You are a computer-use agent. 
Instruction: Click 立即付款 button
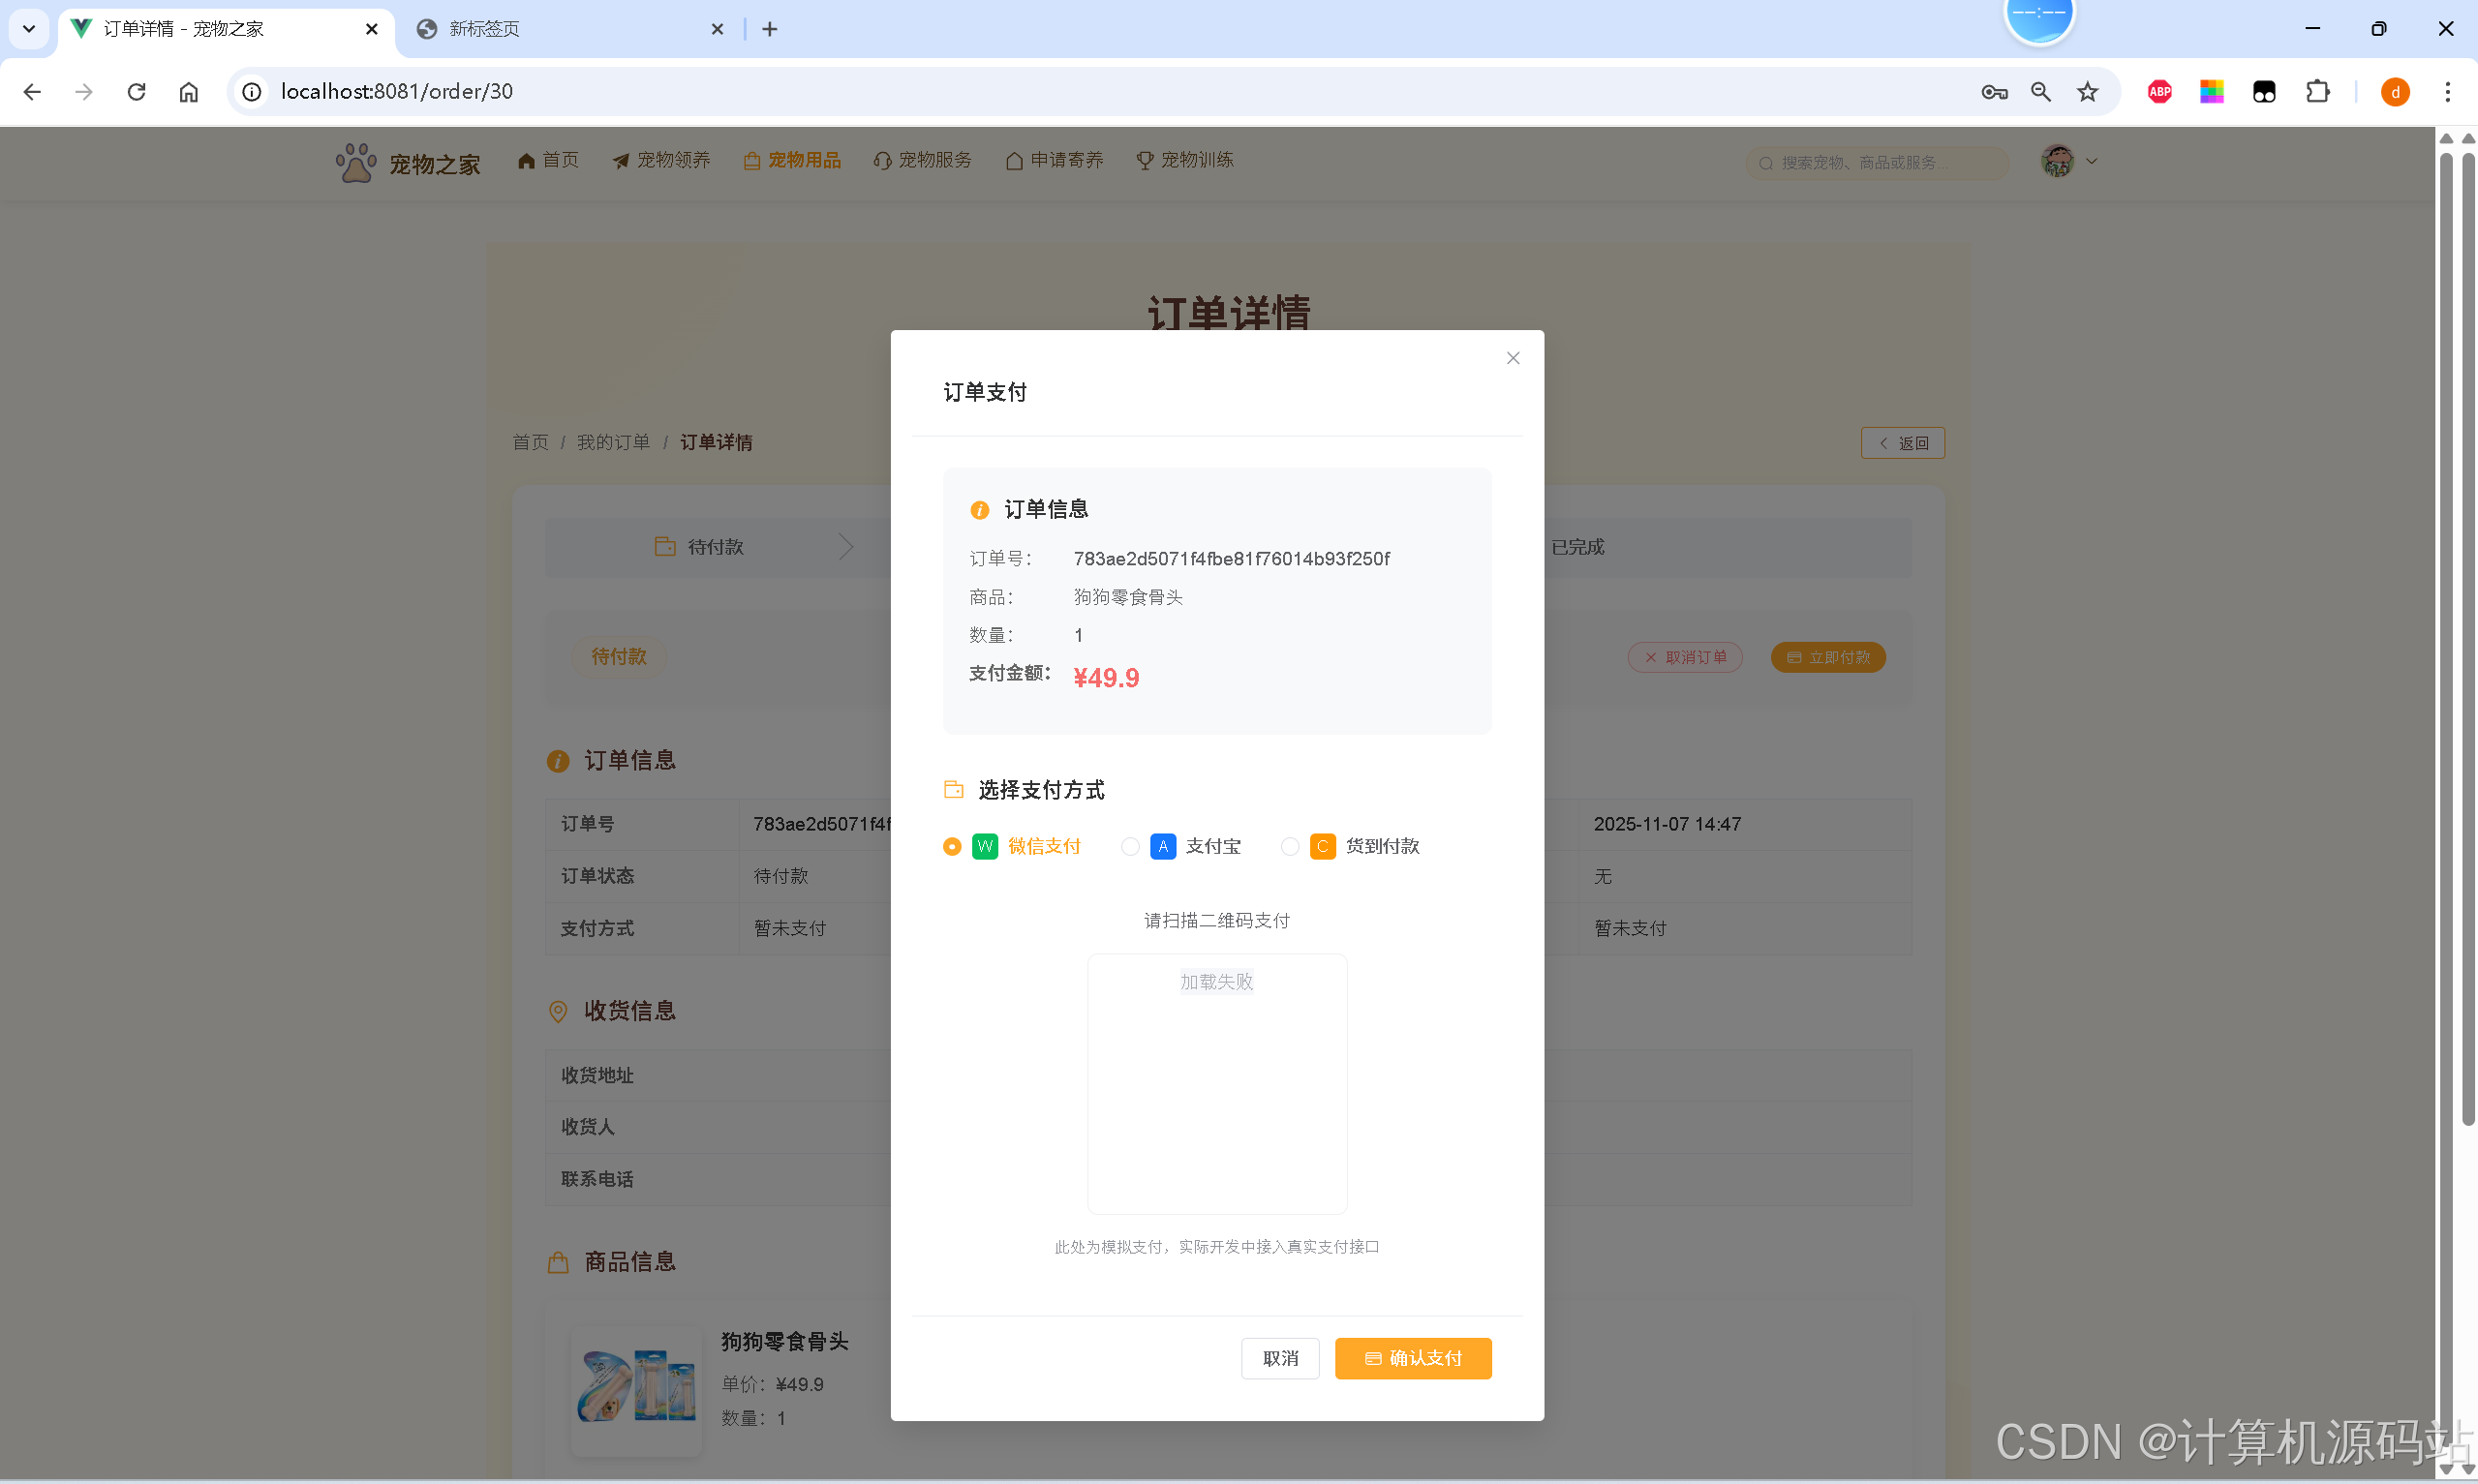[x=1828, y=657]
